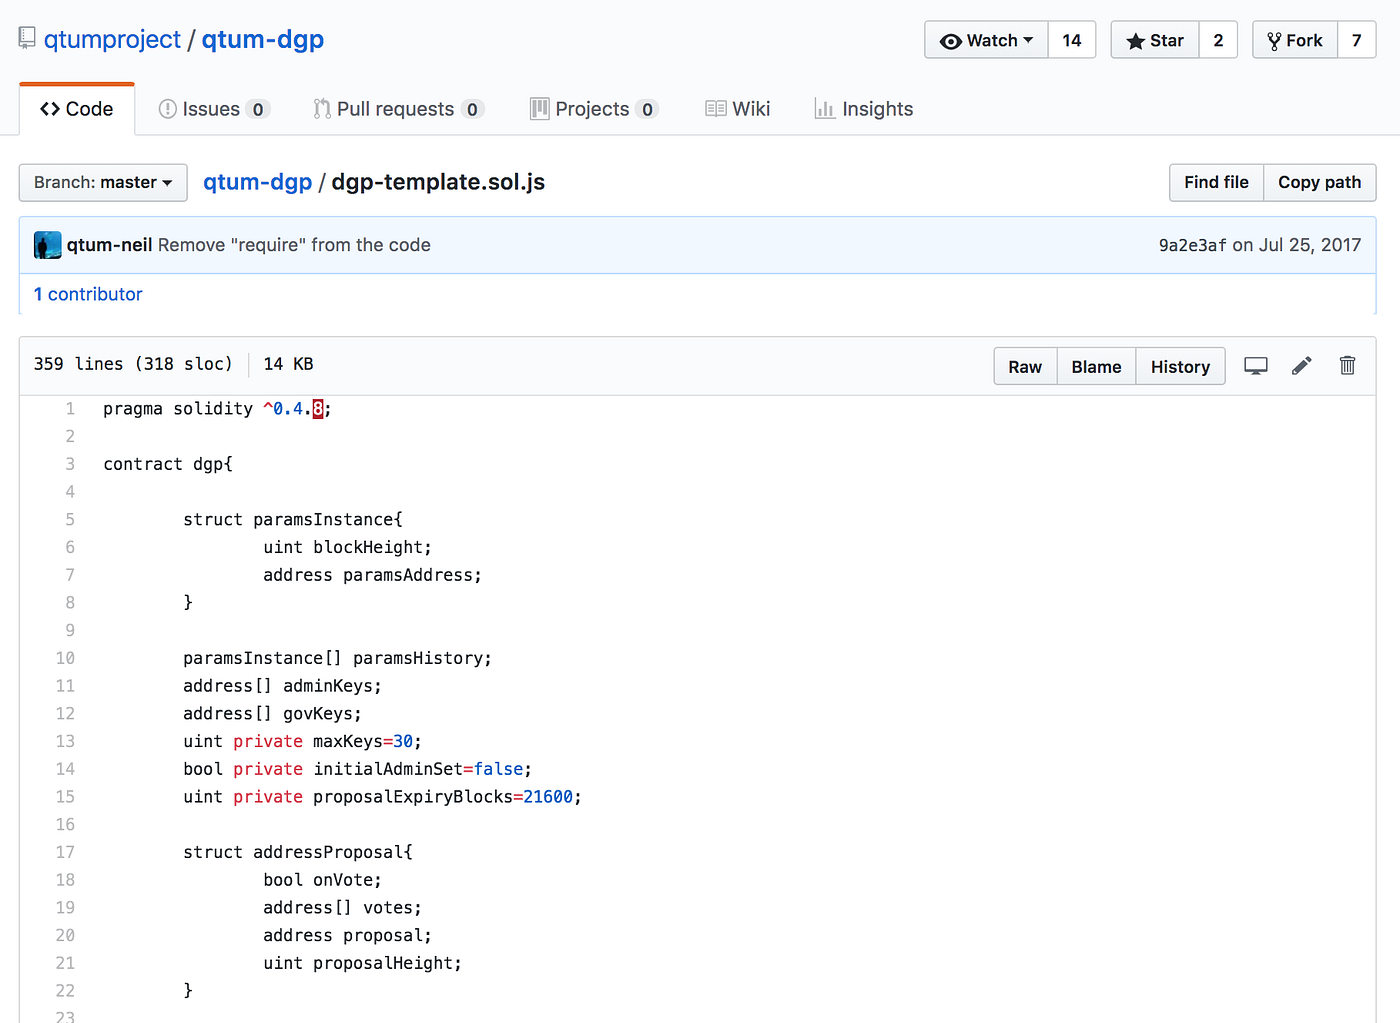
Task: View the stargazers count 2
Action: [1218, 40]
